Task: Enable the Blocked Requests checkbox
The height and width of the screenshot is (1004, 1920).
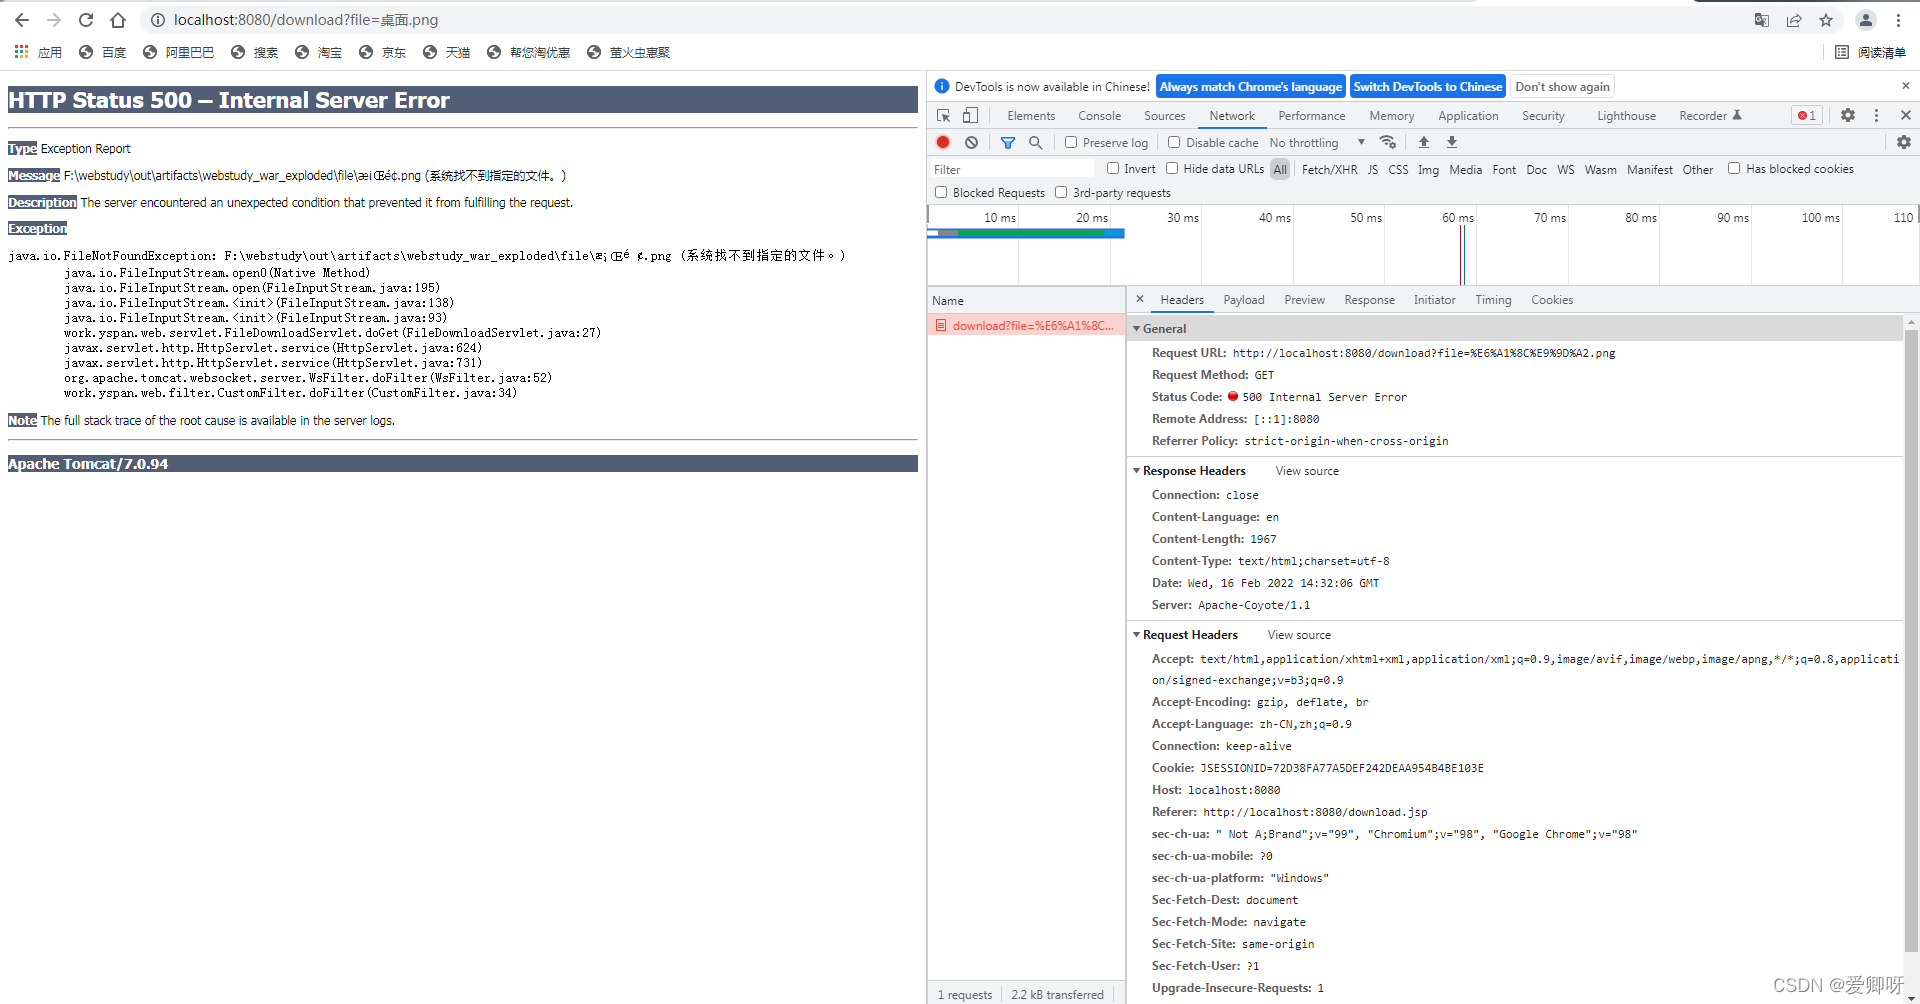Action: pos(941,193)
